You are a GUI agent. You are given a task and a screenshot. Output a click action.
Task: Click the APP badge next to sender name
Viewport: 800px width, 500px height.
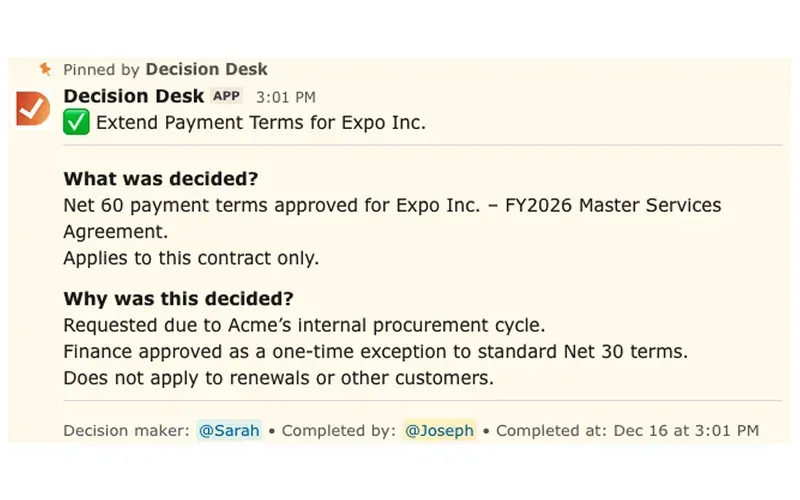pyautogui.click(x=226, y=96)
